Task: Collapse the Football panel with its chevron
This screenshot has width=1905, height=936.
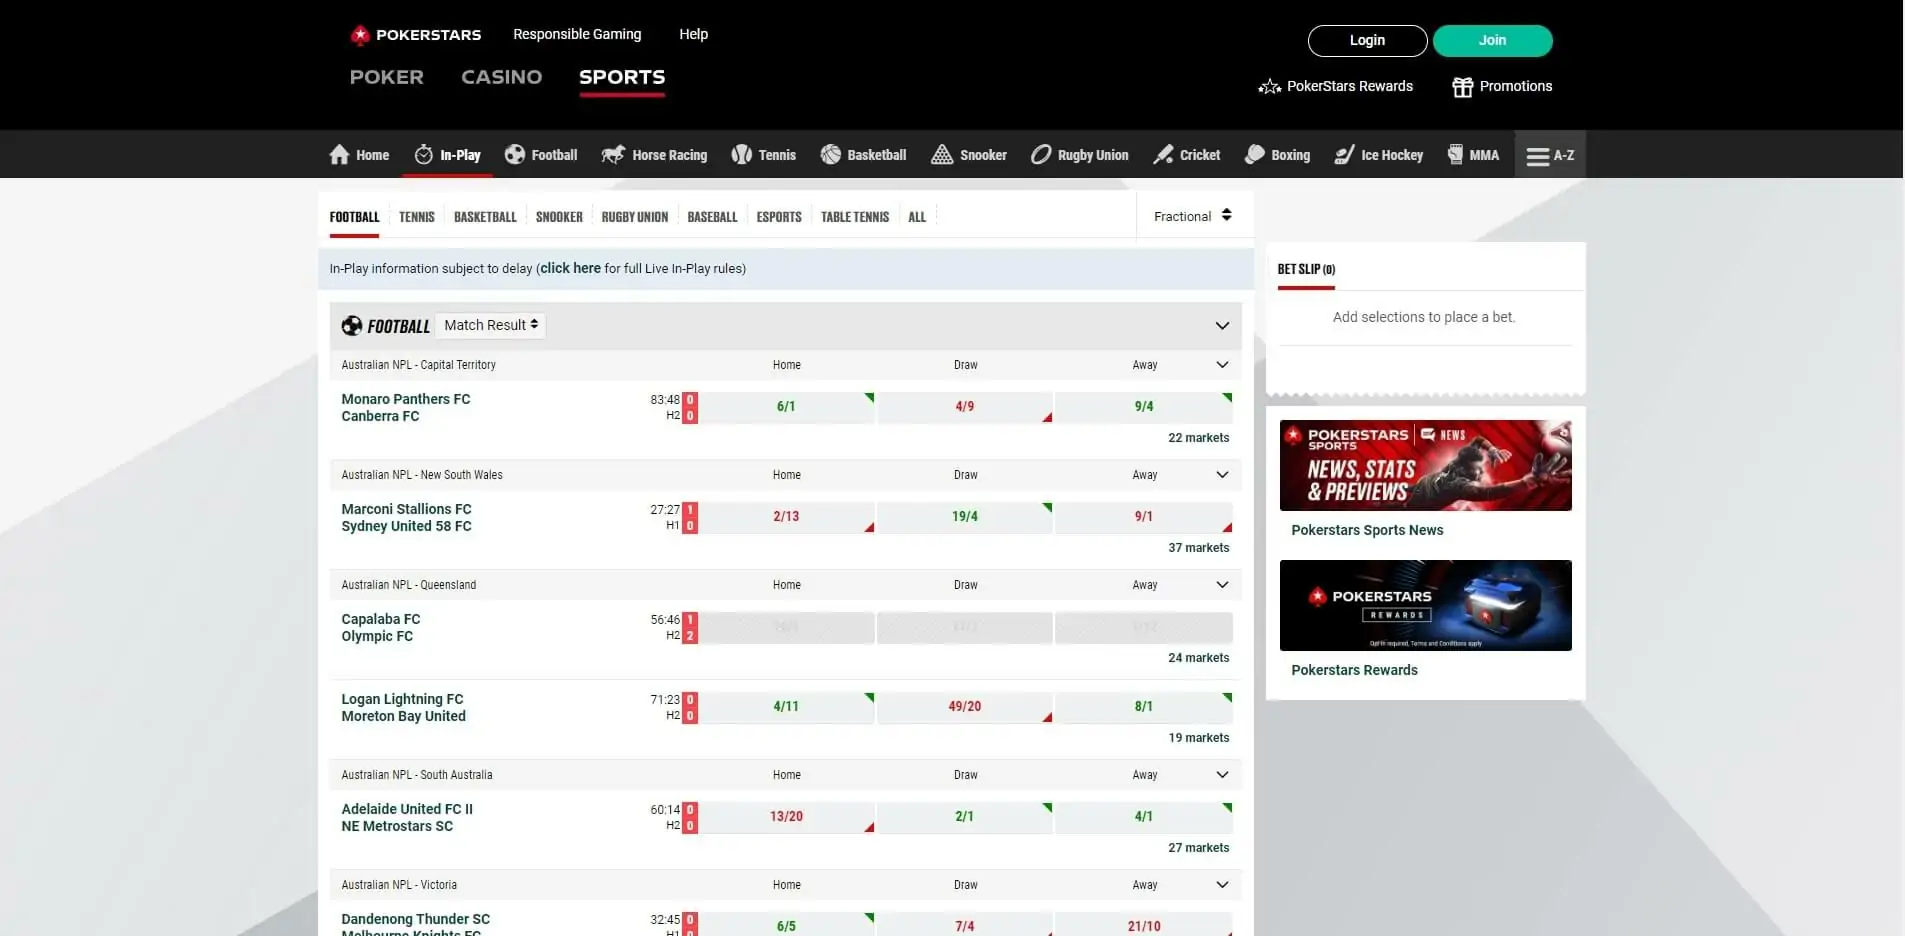Action: point(1221,325)
